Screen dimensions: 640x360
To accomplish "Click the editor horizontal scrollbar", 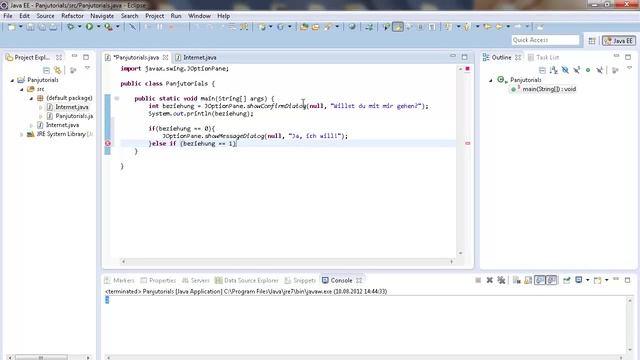I will 287,262.
